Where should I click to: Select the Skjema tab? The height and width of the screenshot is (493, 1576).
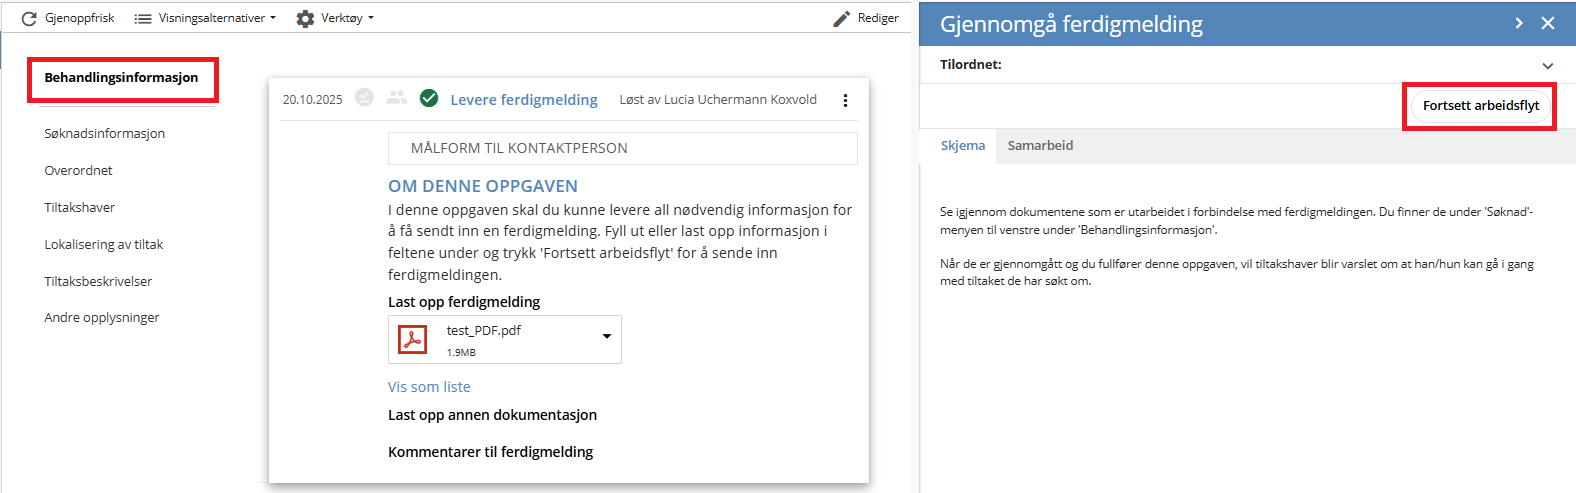point(962,146)
